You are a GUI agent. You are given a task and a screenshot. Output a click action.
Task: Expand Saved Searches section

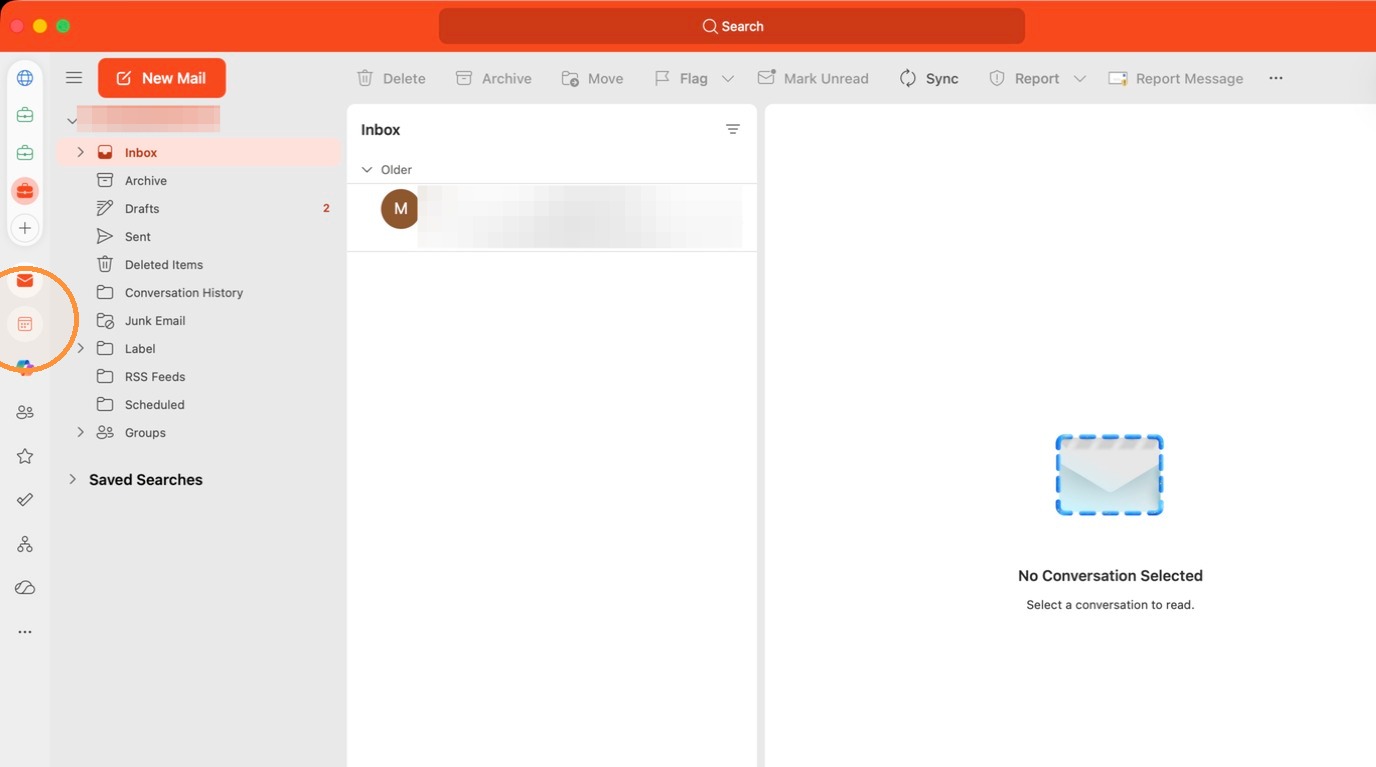point(72,479)
